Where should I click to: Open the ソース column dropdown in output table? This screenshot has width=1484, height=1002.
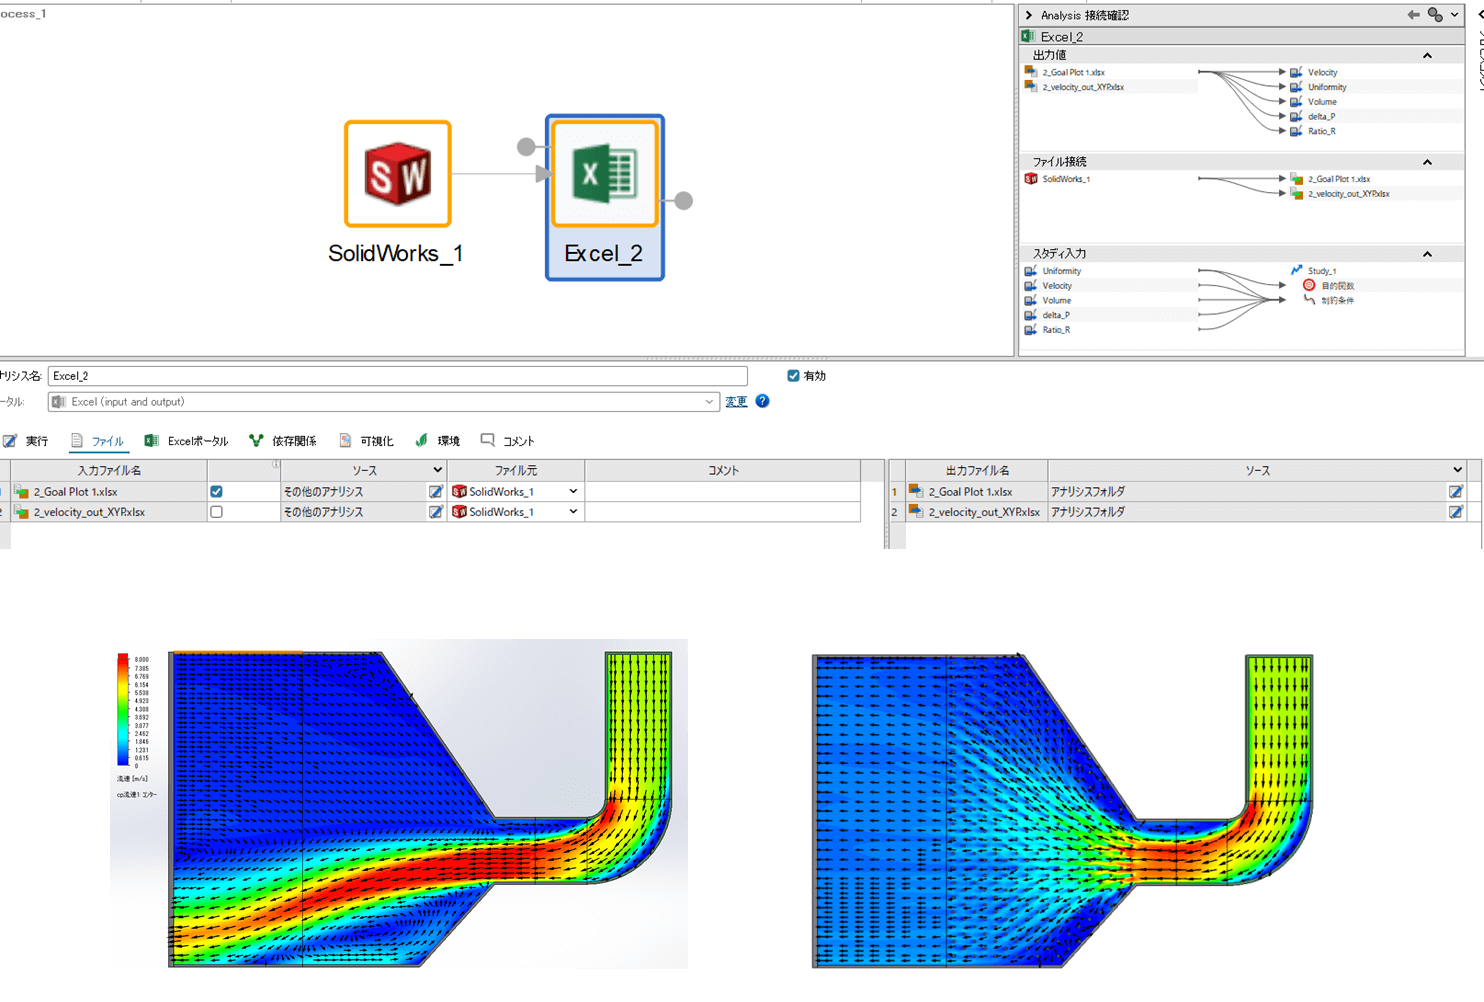1457,470
